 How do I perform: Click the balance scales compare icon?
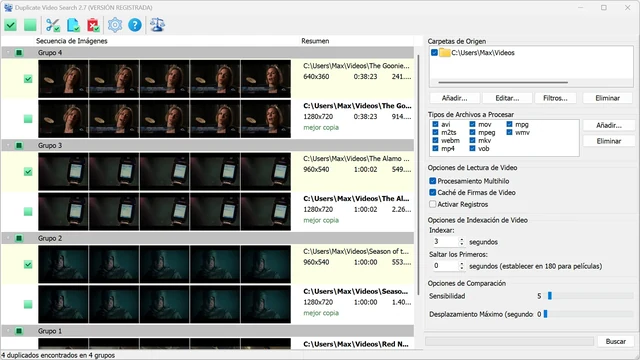[157, 25]
